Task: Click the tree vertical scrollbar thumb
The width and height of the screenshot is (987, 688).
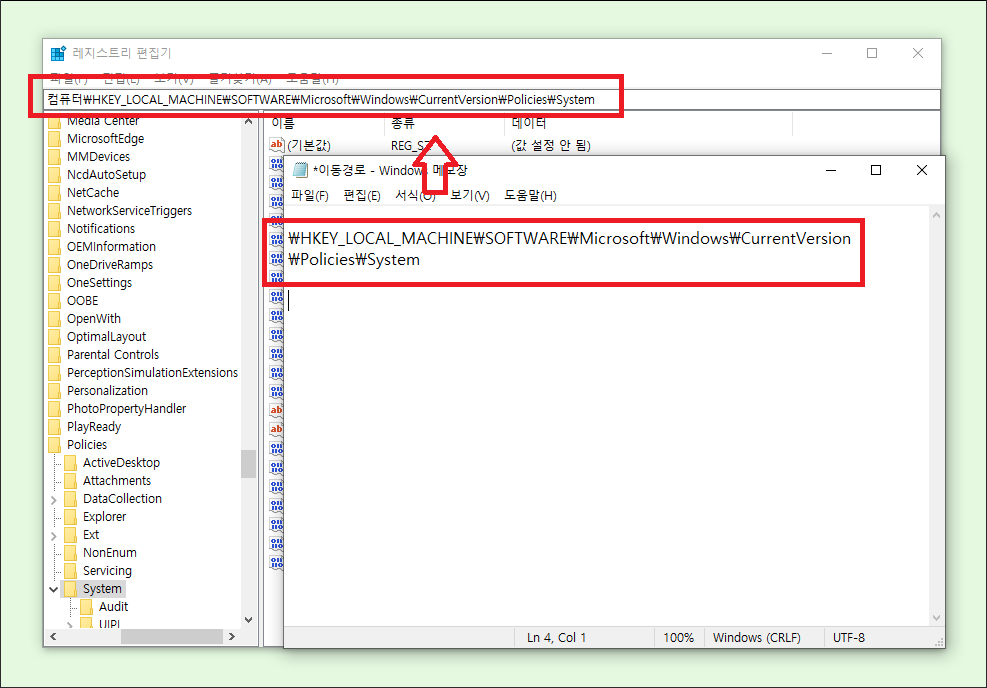Action: (248, 464)
